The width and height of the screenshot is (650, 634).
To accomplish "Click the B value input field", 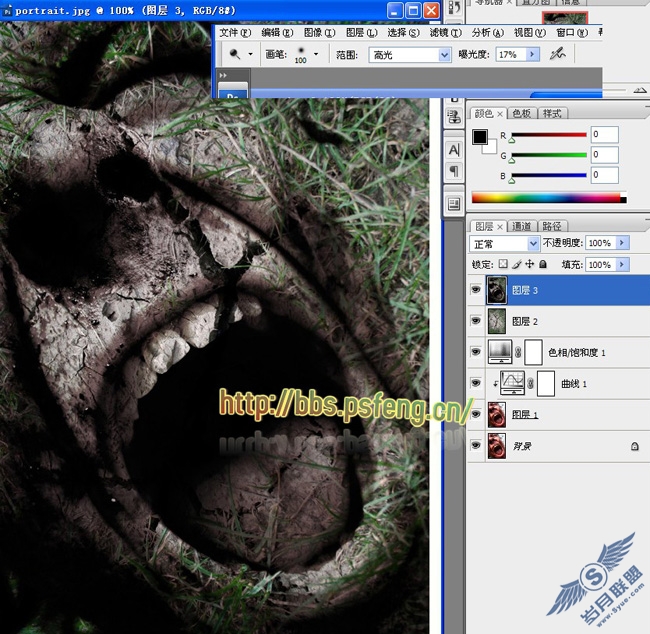I will (604, 175).
